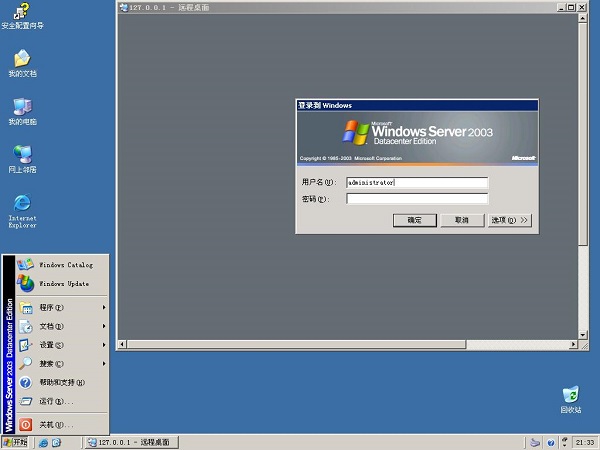600x450 pixels.
Task: Click the 确定 (OK) button in login dialog
Action: tap(415, 220)
